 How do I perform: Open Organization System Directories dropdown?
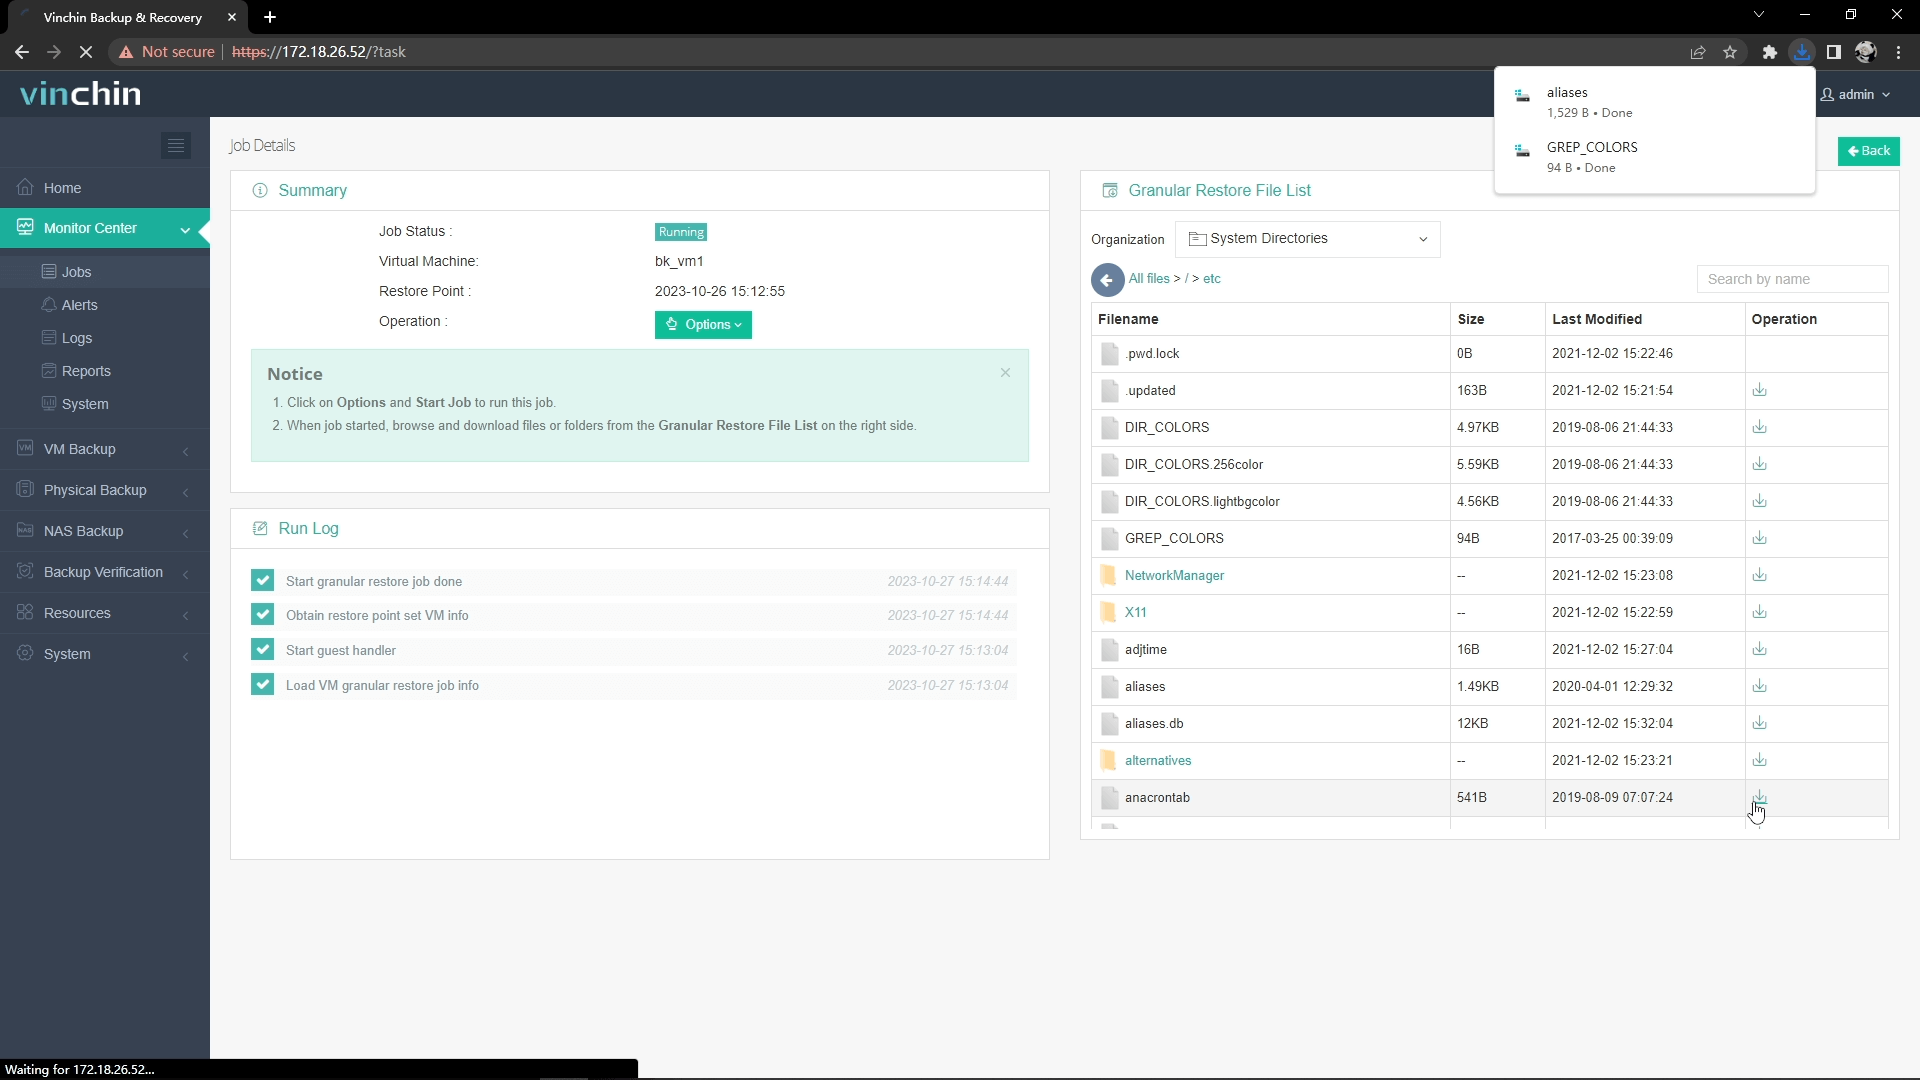[x=1307, y=239]
